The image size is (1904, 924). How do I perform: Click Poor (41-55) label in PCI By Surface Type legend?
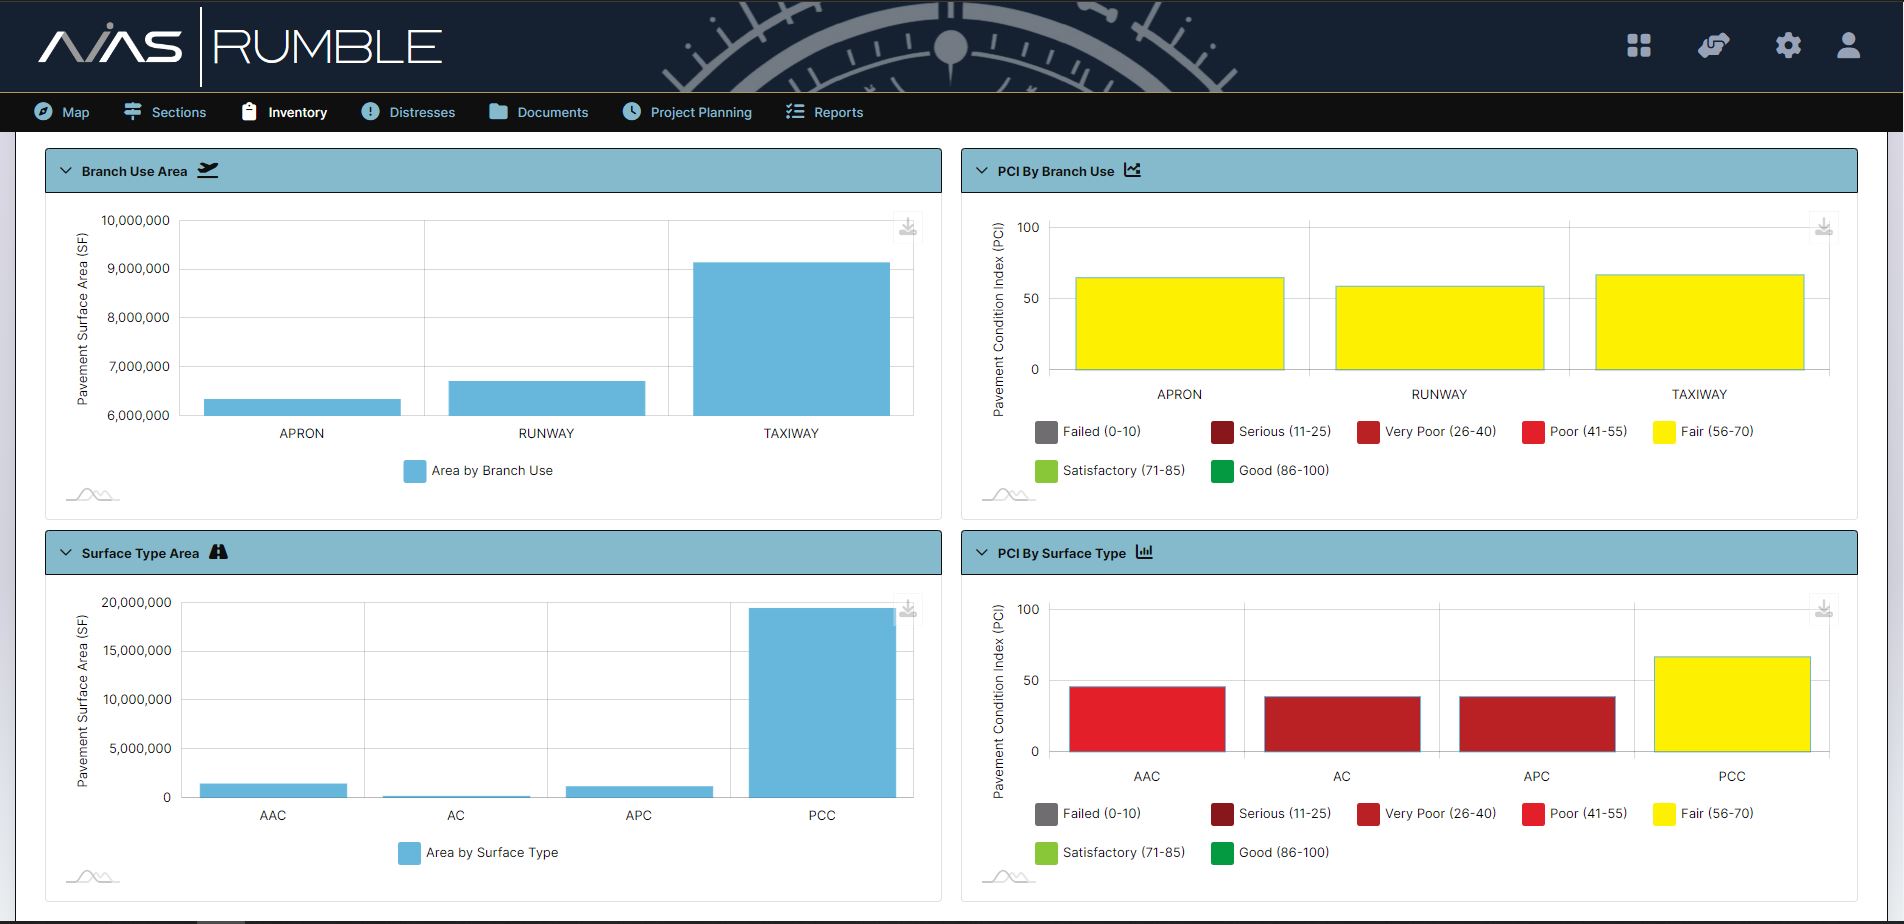pyautogui.click(x=1589, y=814)
